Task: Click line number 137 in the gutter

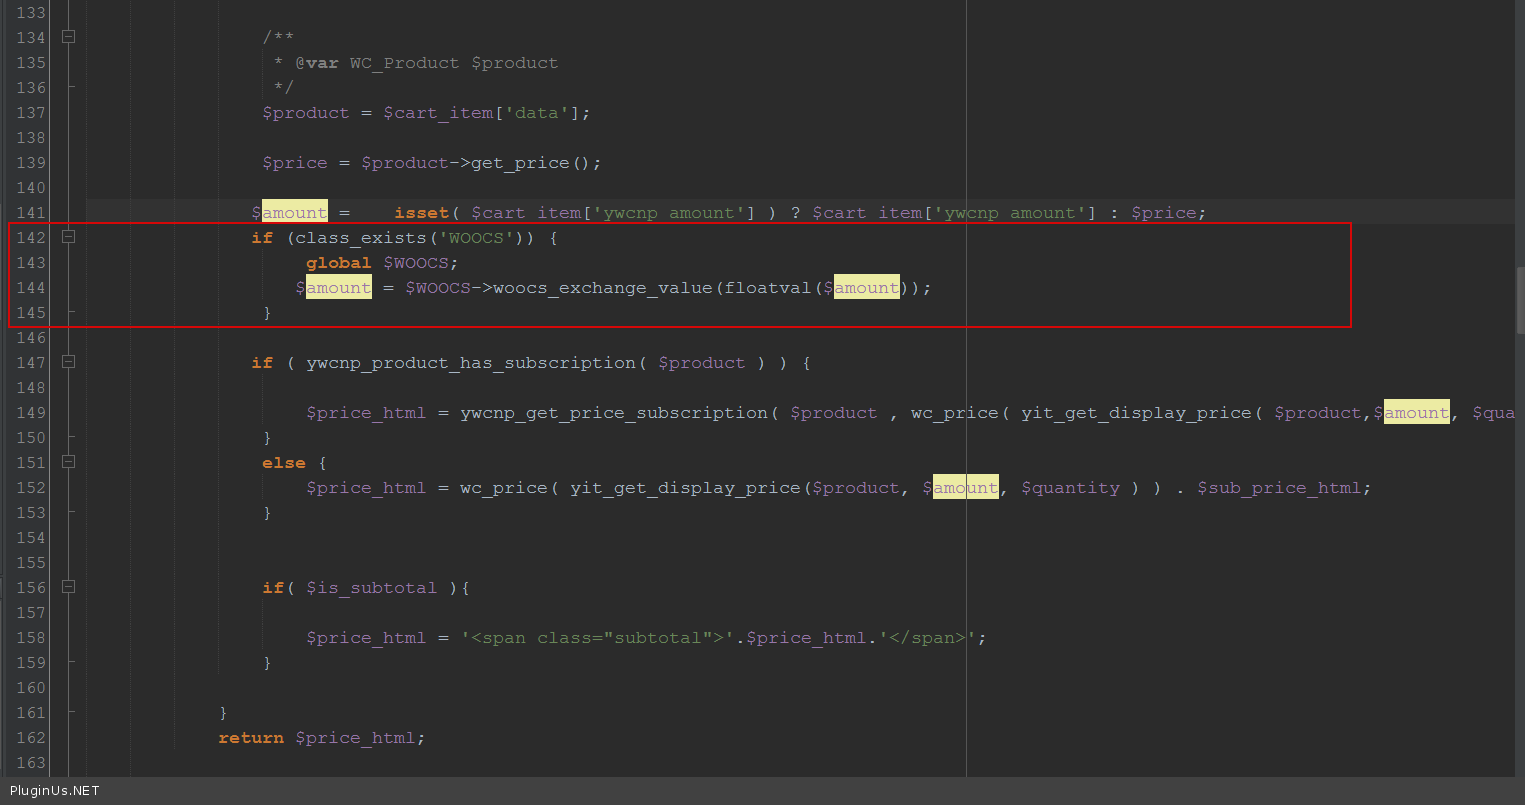Action: (x=31, y=113)
